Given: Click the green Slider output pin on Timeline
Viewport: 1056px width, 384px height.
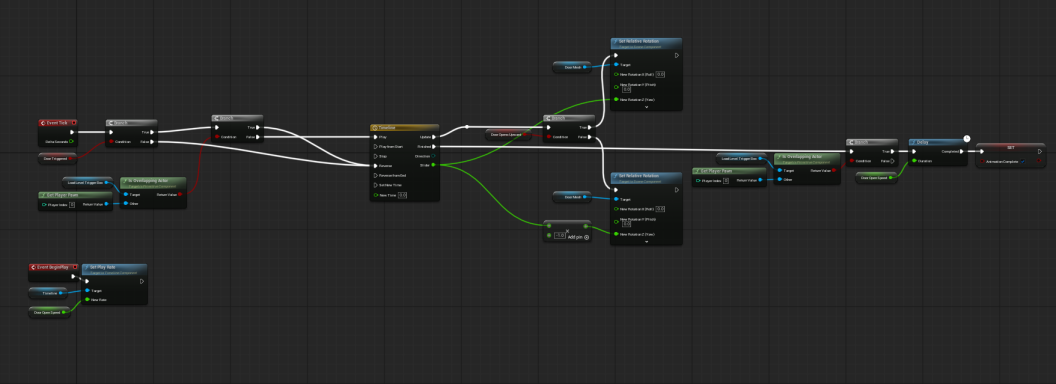Looking at the screenshot, I should (434, 166).
